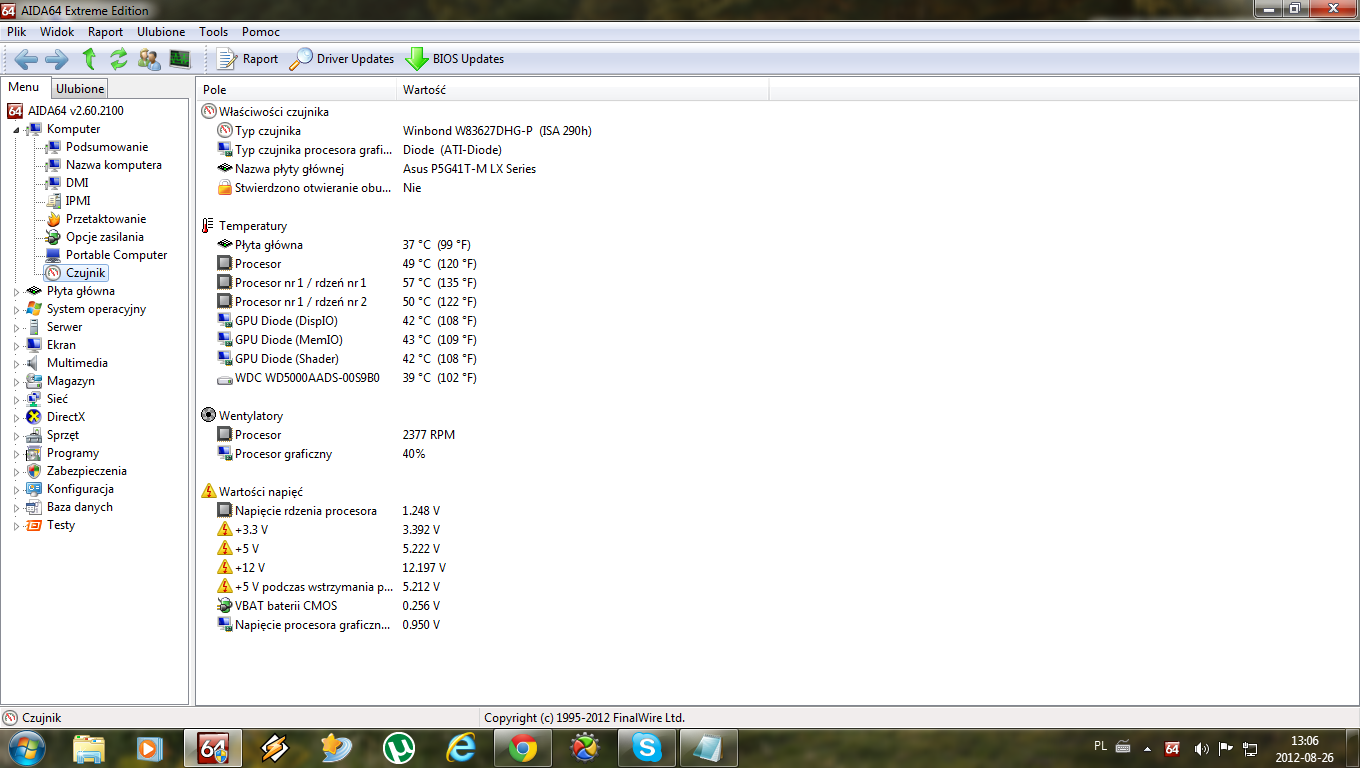The height and width of the screenshot is (768, 1360).
Task: Open the Tools menu
Action: click(213, 32)
